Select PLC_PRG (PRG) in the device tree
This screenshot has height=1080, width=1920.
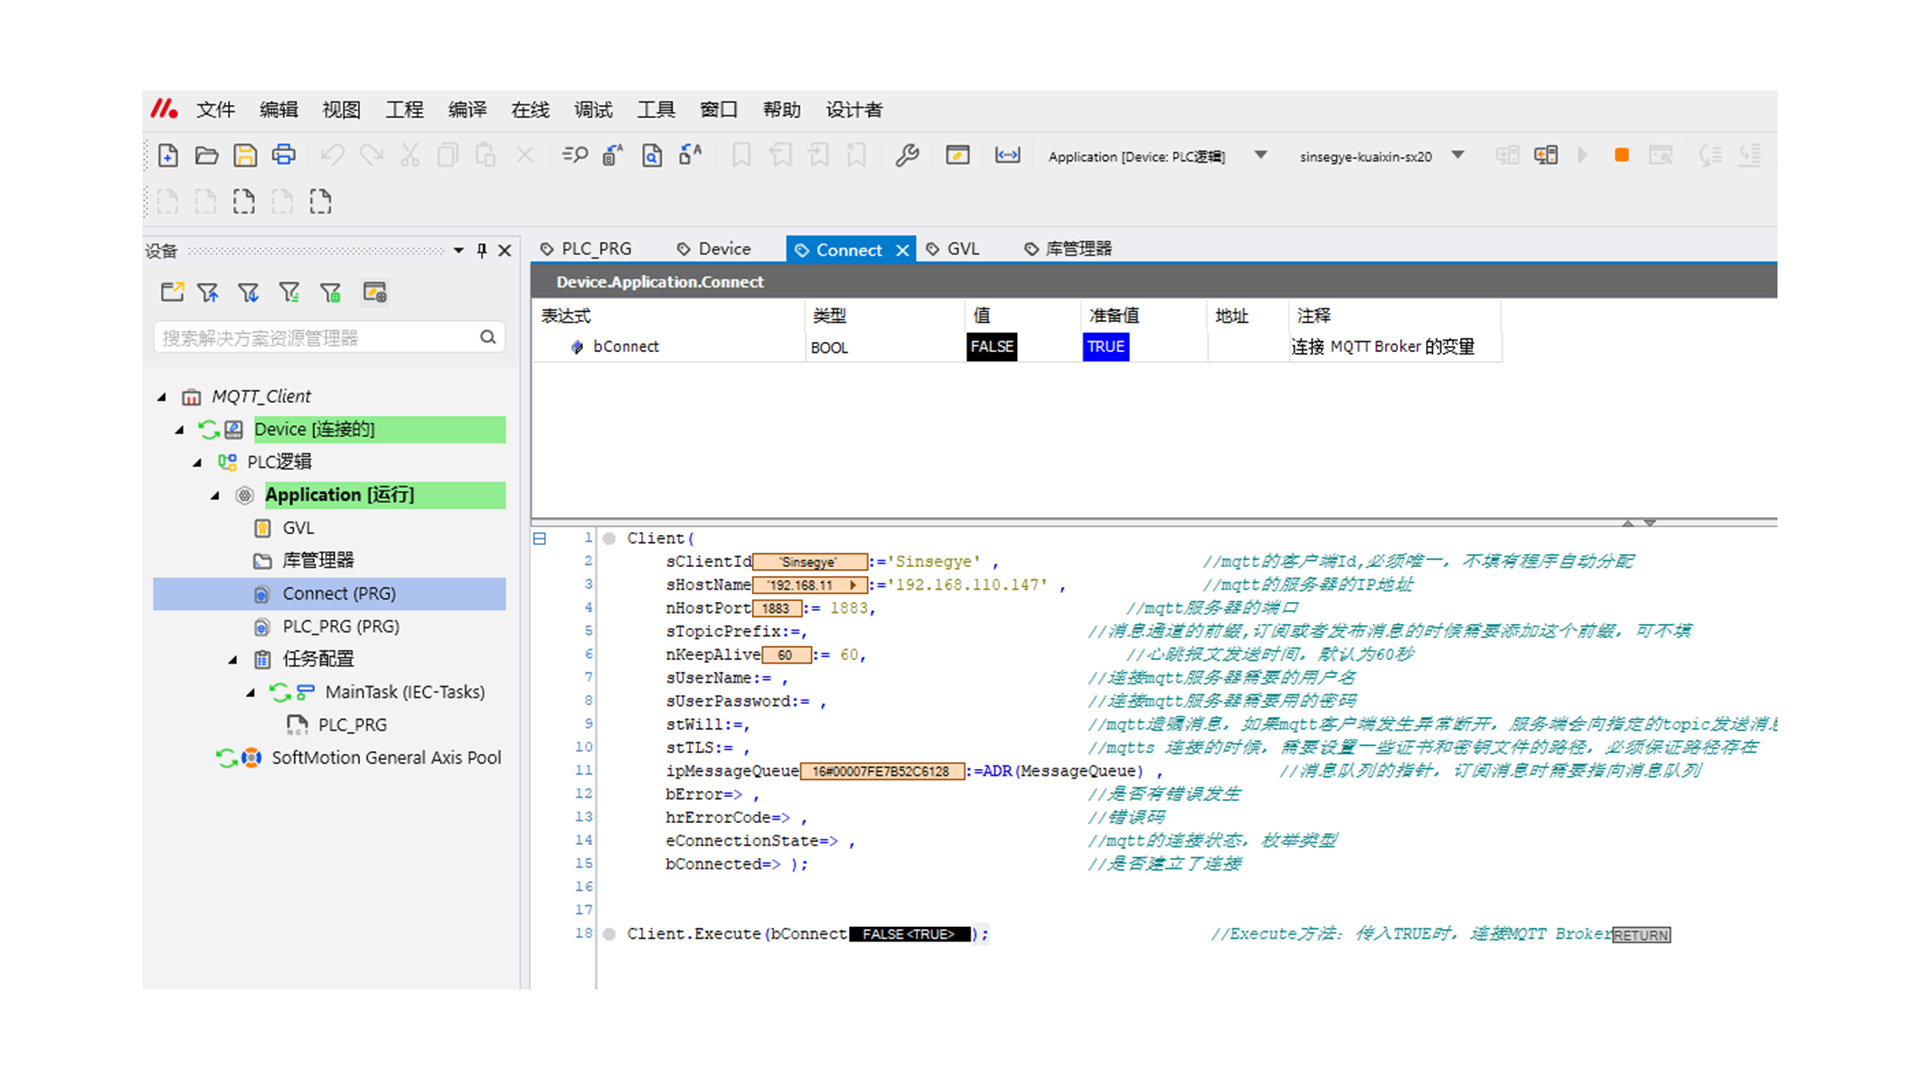(341, 626)
